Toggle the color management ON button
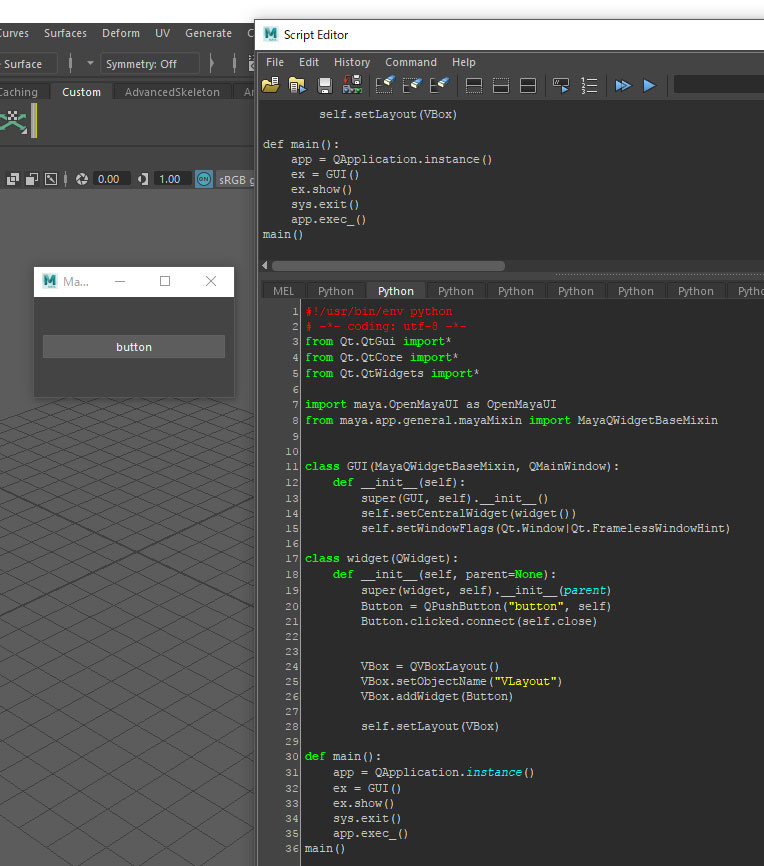 (x=204, y=179)
